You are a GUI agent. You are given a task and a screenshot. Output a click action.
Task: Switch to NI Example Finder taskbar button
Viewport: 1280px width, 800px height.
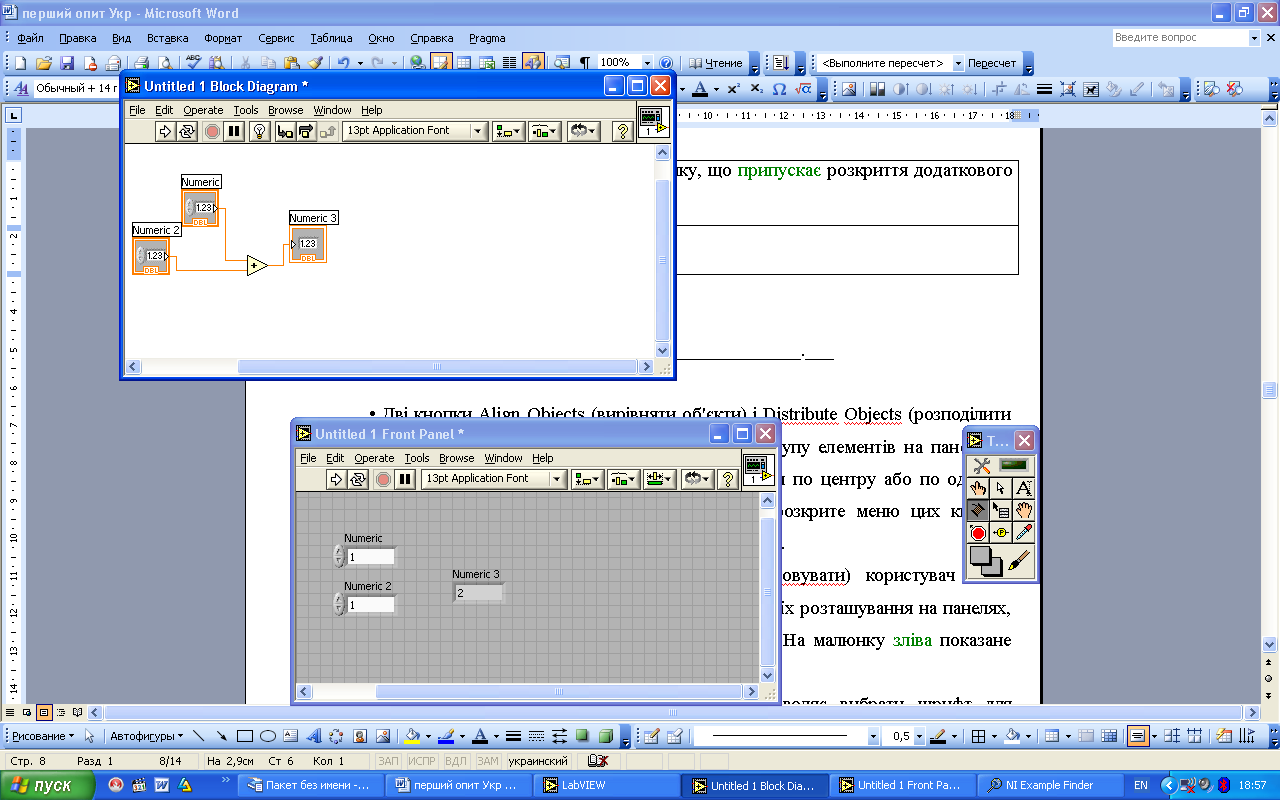pos(1048,785)
